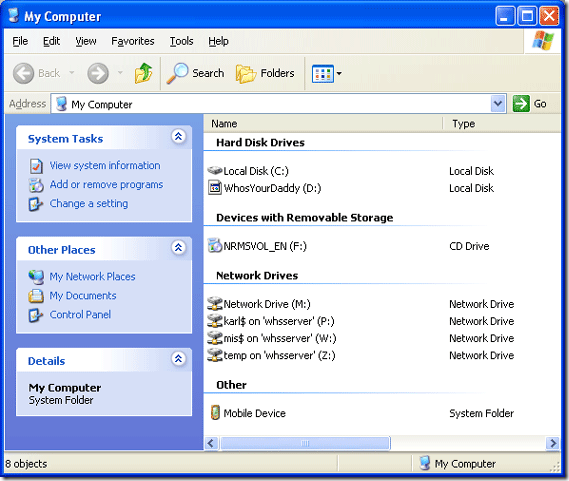This screenshot has height=481, width=569.
Task: Click the My Network Places icon
Action: (x=36, y=277)
